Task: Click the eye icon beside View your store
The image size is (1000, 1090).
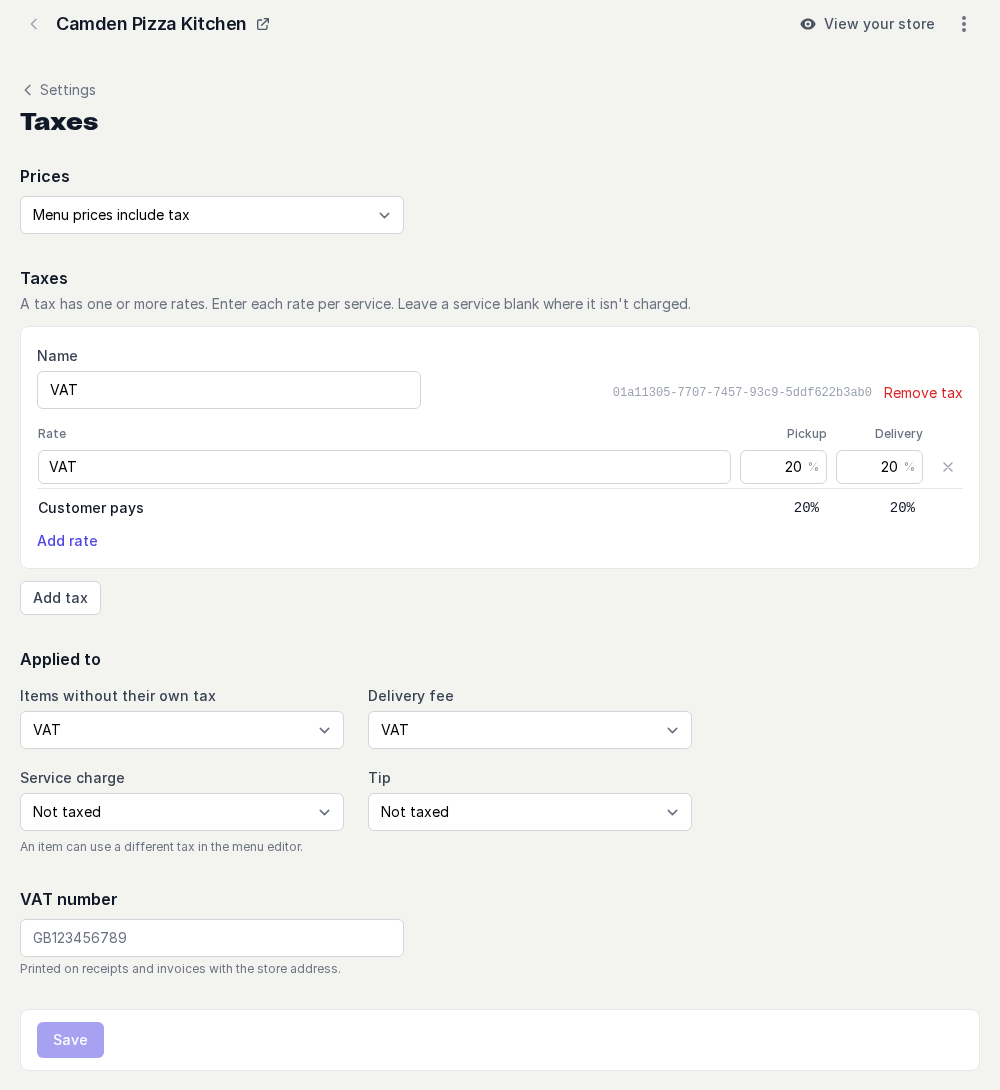Action: coord(808,24)
